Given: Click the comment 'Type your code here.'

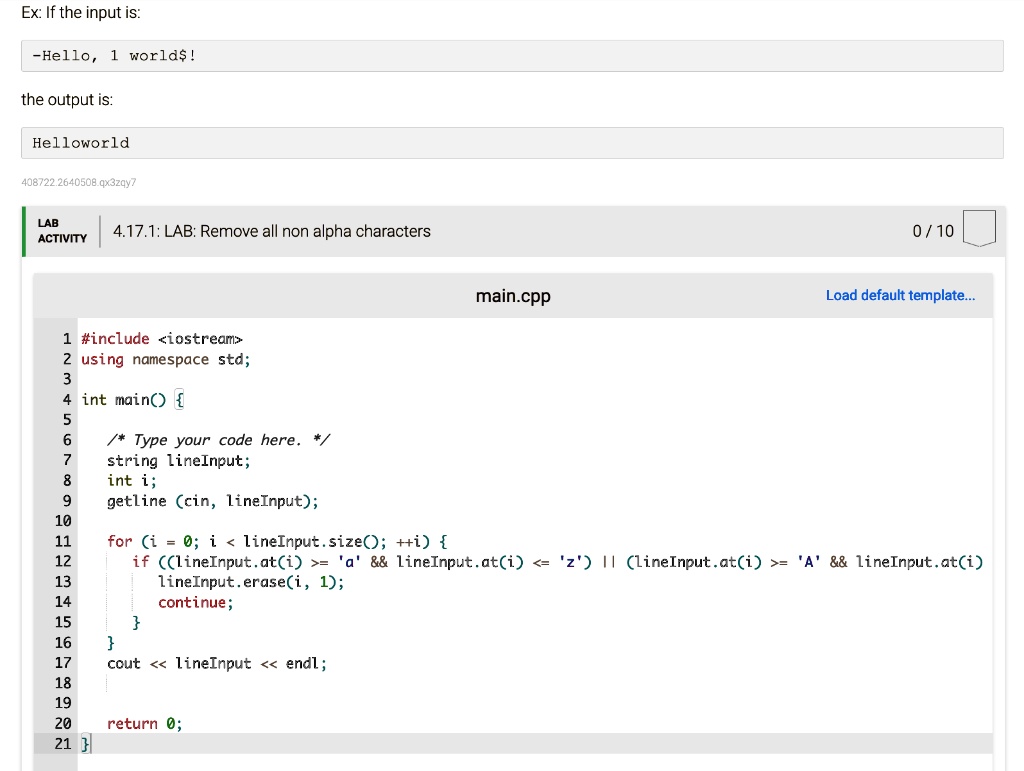Looking at the screenshot, I should [x=217, y=440].
